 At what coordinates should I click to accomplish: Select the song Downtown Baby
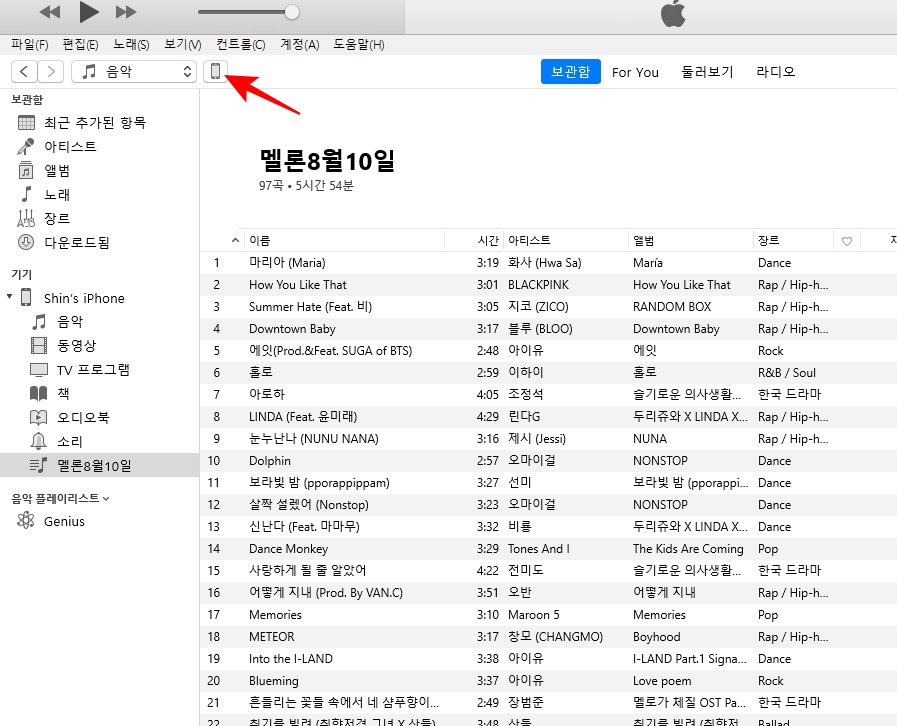[x=292, y=329]
